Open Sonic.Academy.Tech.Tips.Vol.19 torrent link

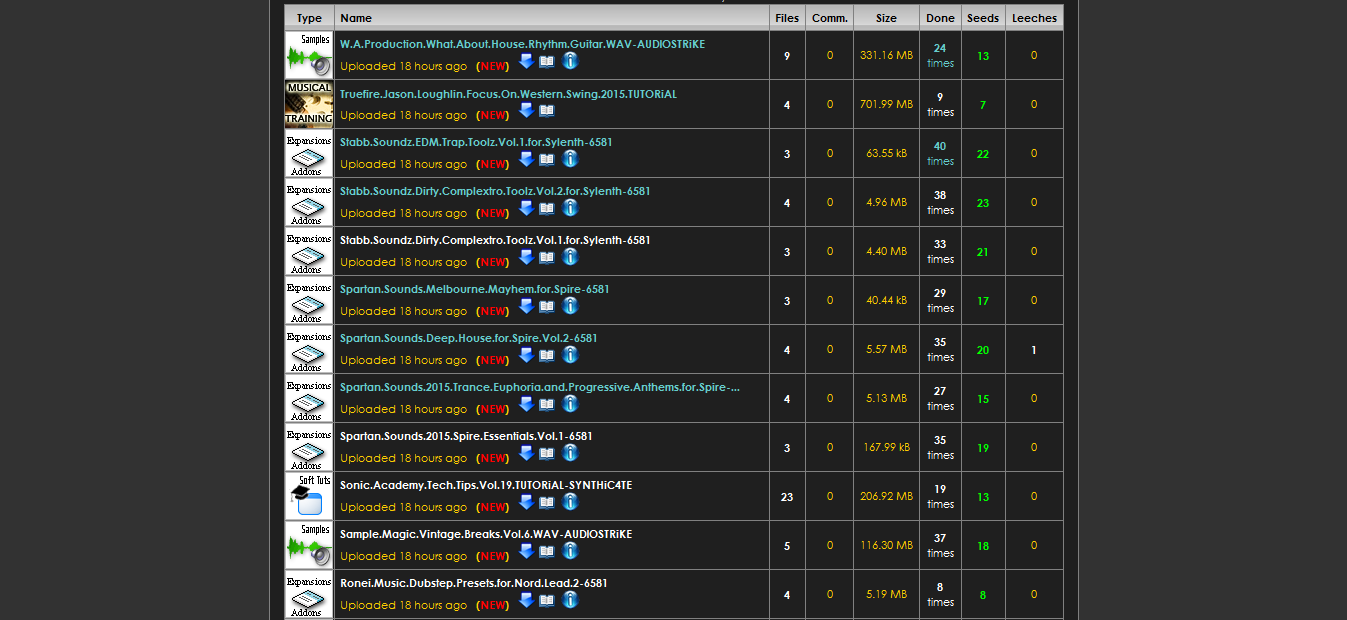[486, 486]
